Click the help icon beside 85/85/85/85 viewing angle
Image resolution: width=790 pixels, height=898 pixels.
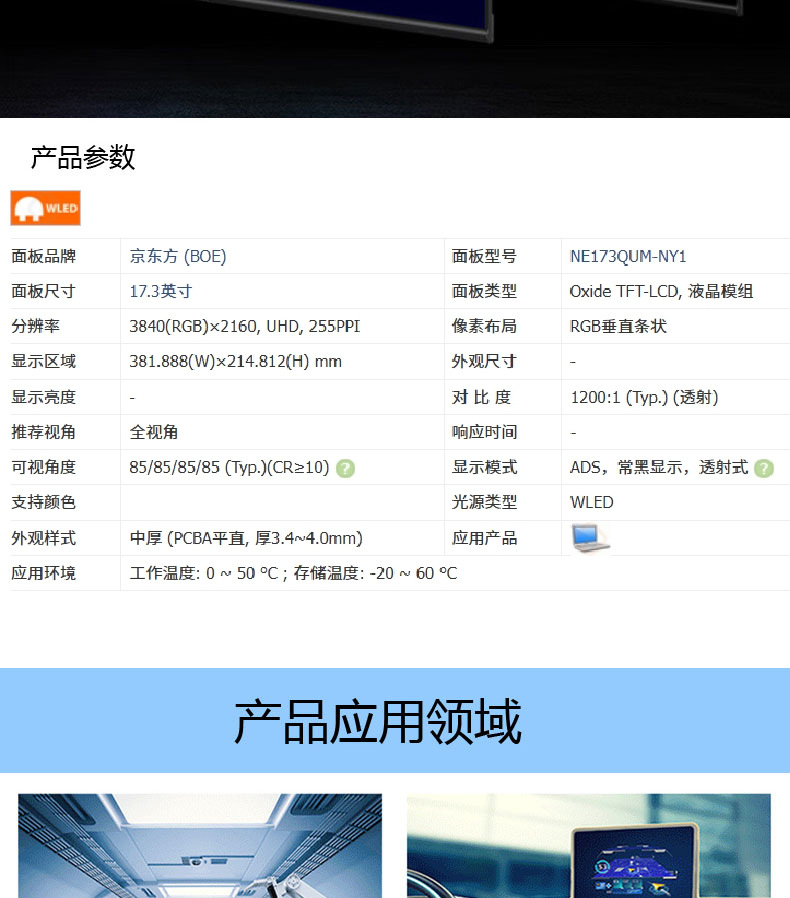(345, 468)
